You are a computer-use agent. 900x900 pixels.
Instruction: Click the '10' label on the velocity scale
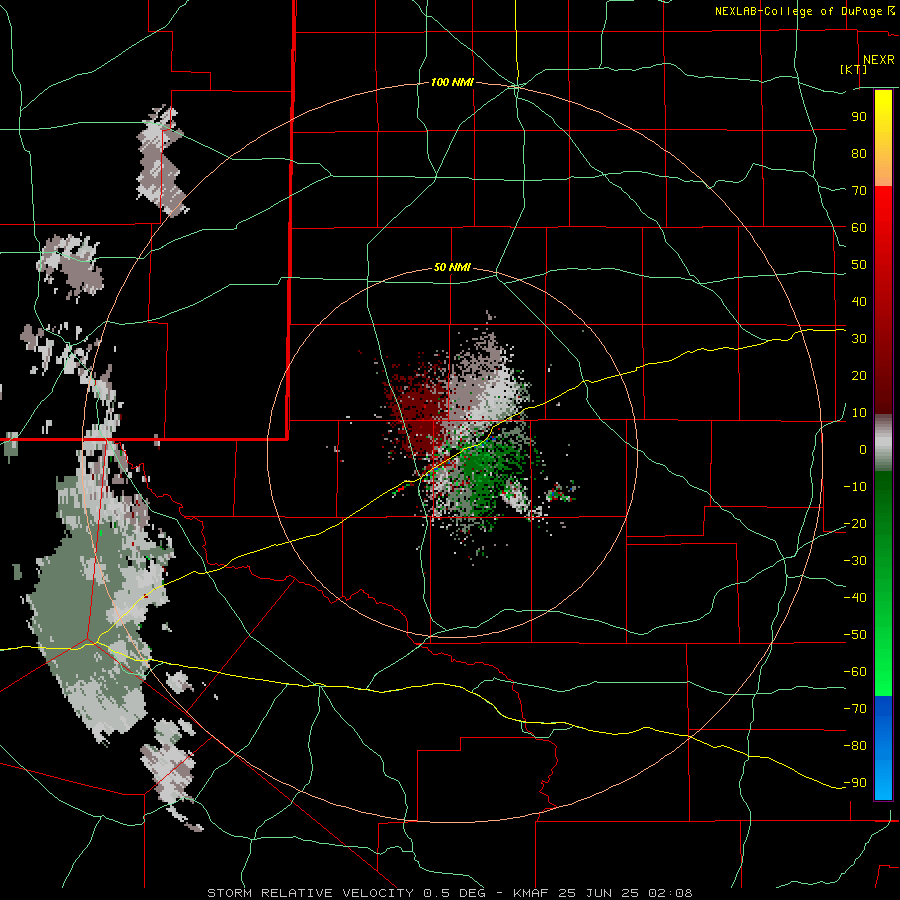[859, 413]
